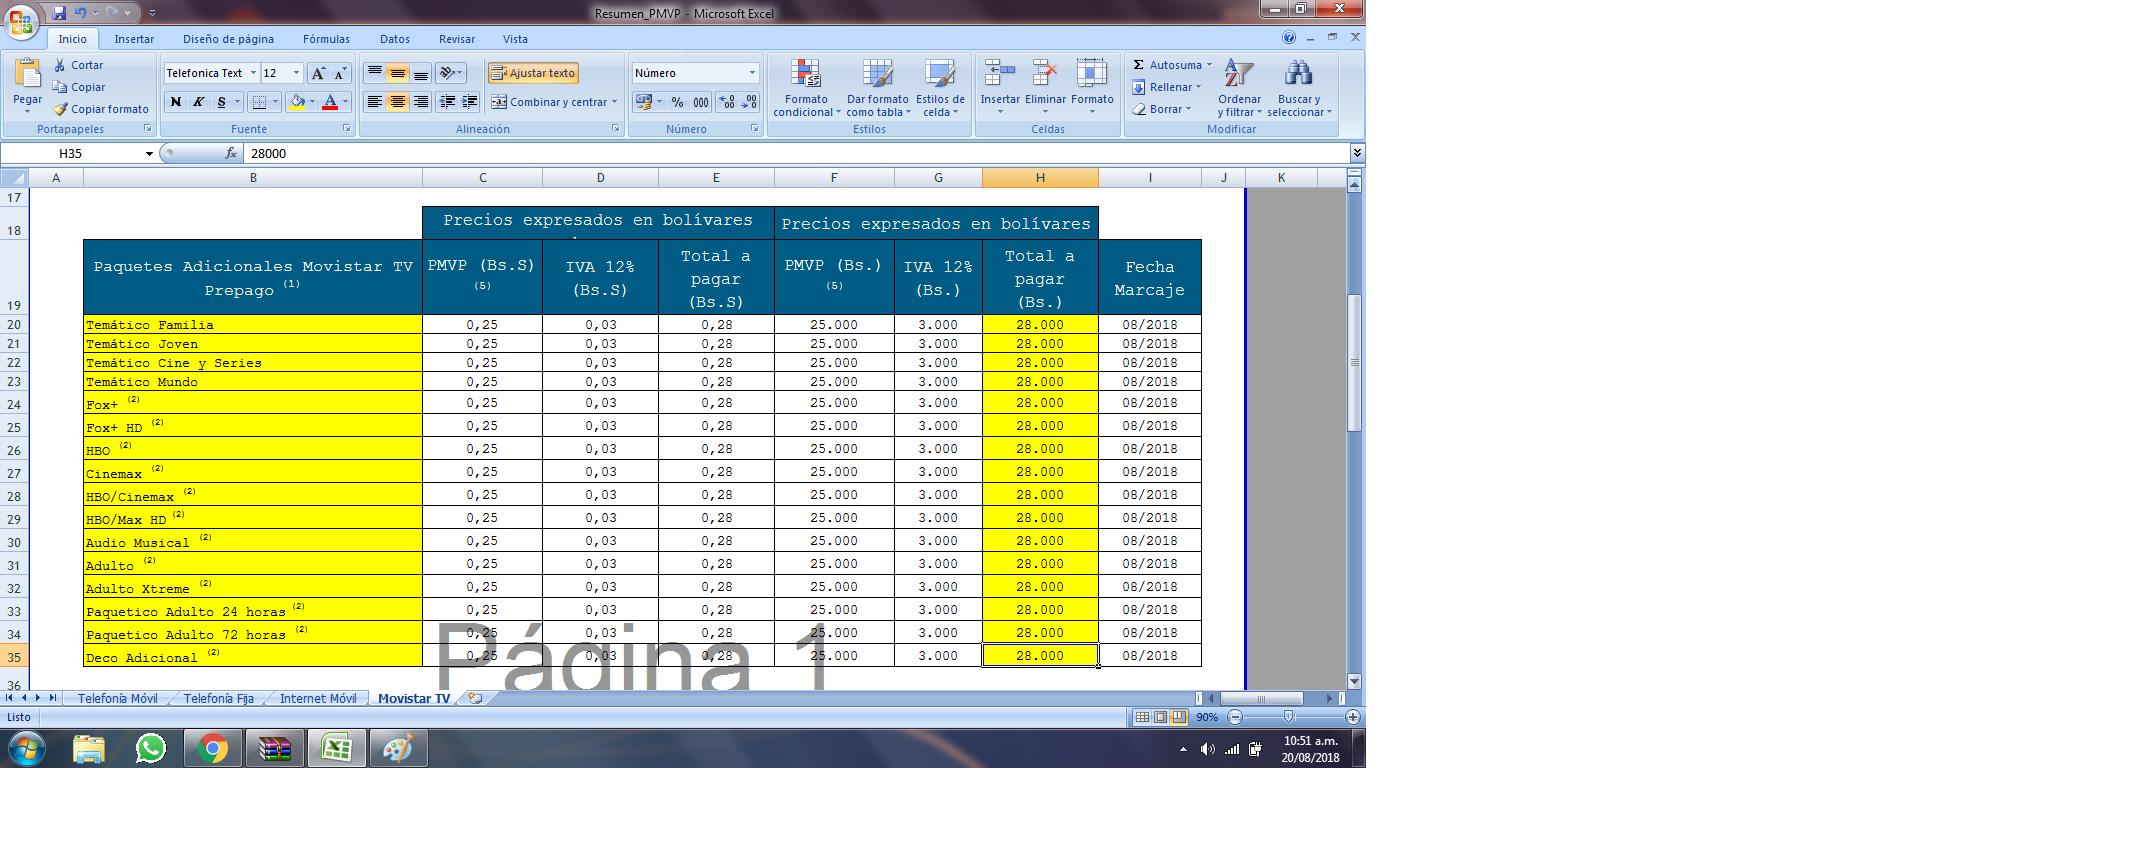Toggle bold (N) formatting

(176, 102)
